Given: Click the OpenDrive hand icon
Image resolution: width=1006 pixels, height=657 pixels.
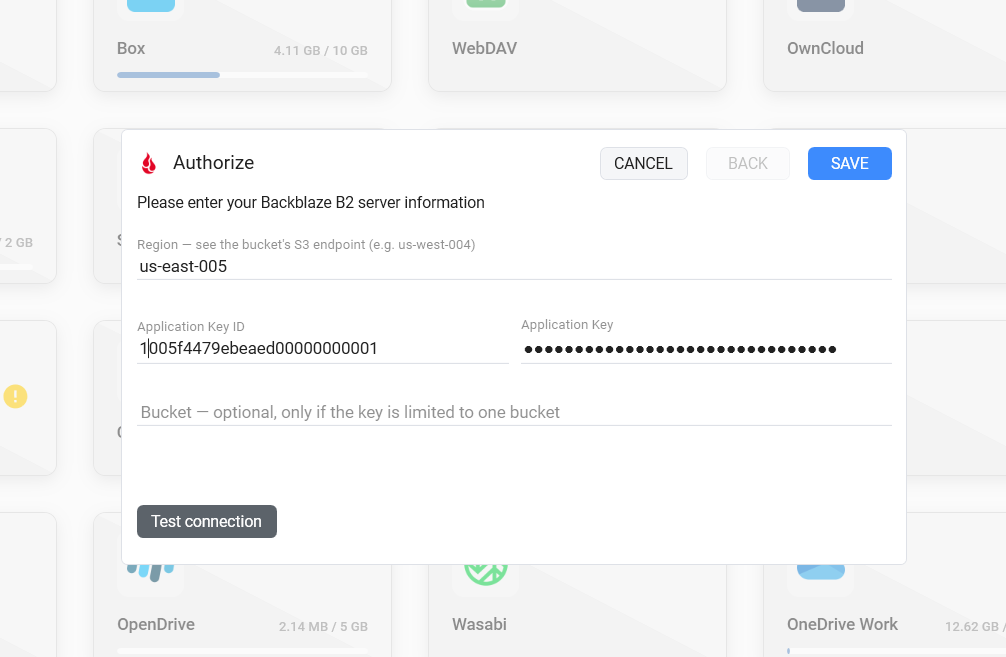Looking at the screenshot, I should tap(151, 572).
